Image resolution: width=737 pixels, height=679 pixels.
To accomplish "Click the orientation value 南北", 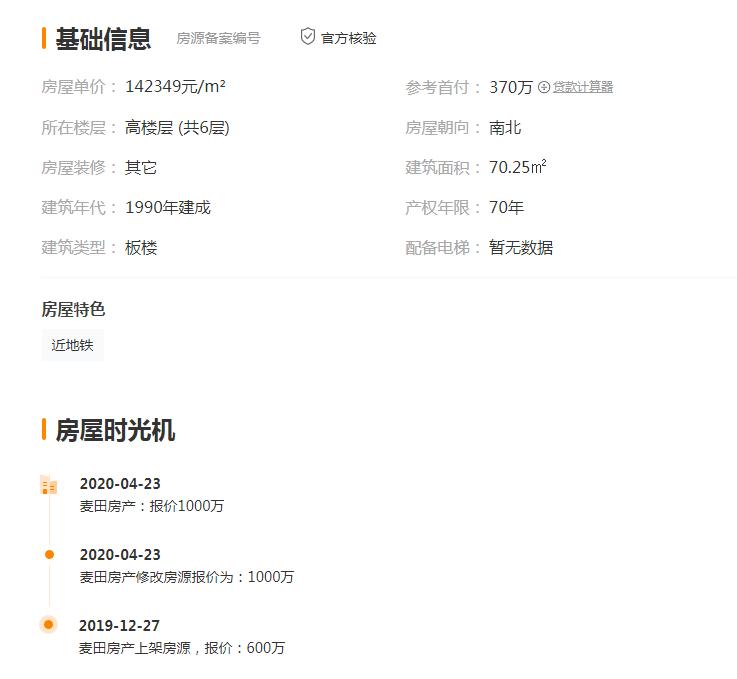I will tap(505, 127).
